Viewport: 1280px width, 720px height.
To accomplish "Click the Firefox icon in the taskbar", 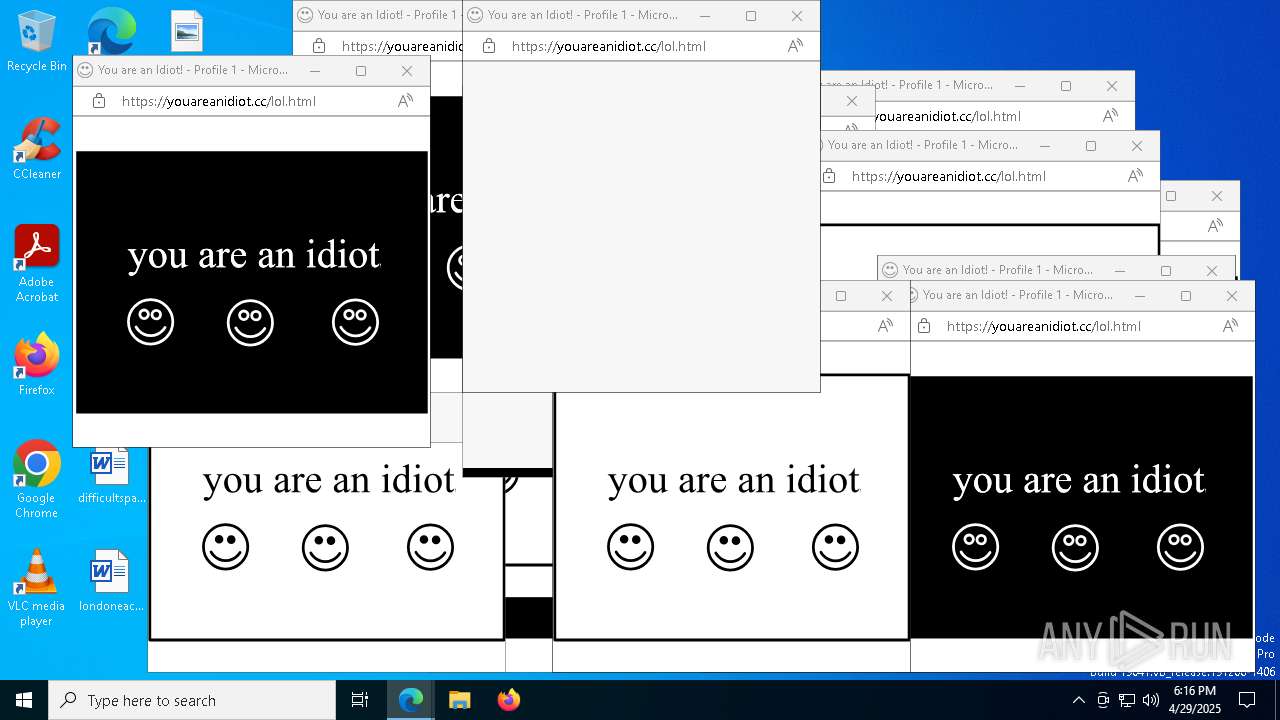I will tap(508, 700).
